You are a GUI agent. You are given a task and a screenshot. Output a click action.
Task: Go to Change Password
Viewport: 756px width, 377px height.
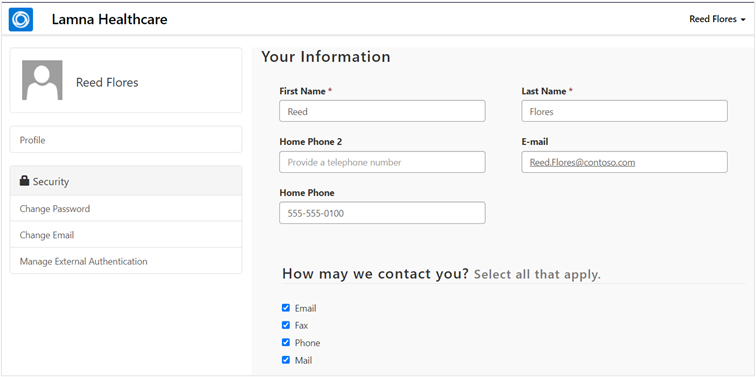[126, 209]
